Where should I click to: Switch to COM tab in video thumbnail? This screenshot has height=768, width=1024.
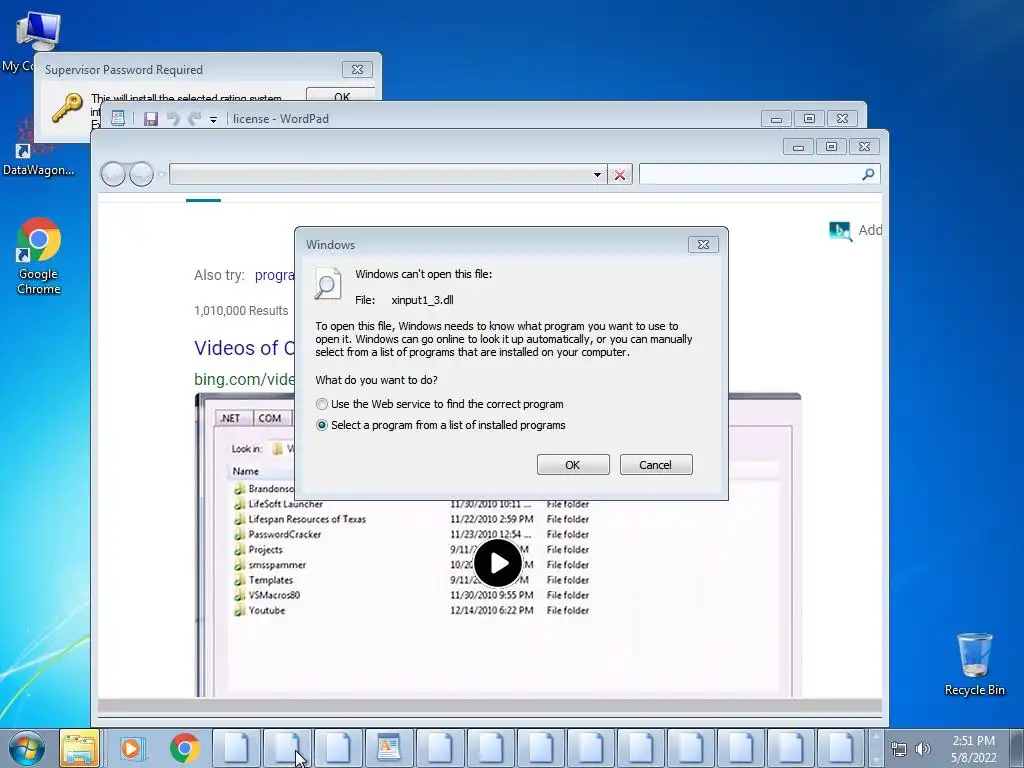[270, 418]
